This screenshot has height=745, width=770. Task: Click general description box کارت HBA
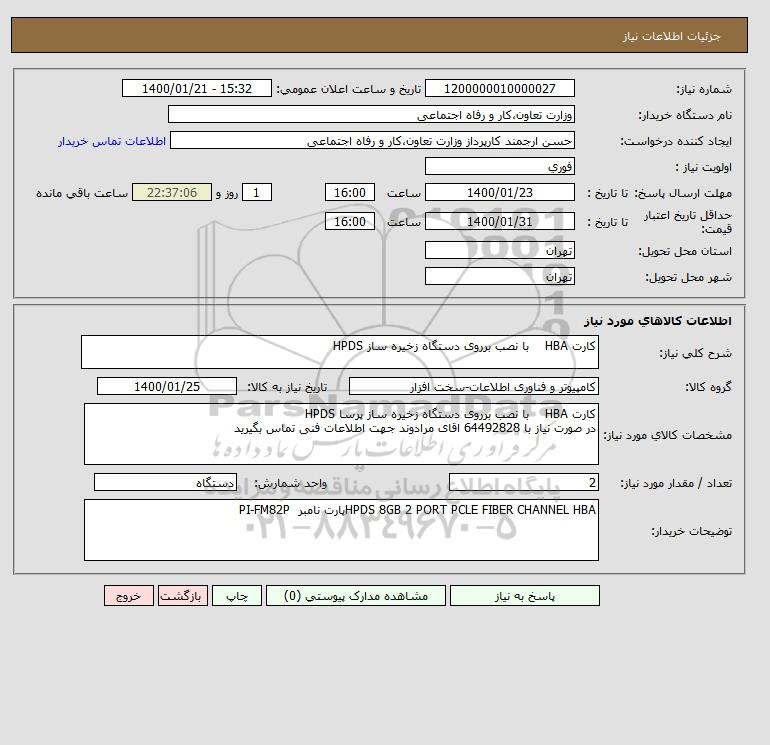(340, 352)
